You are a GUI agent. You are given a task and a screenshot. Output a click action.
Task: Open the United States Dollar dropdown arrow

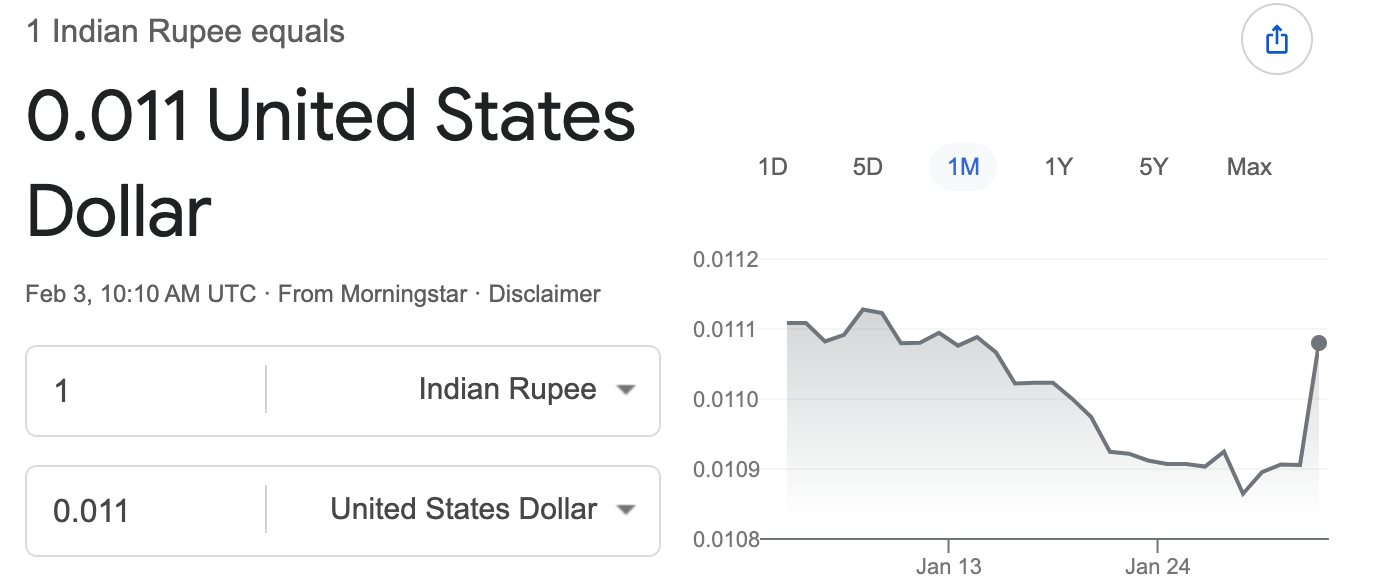coord(626,510)
